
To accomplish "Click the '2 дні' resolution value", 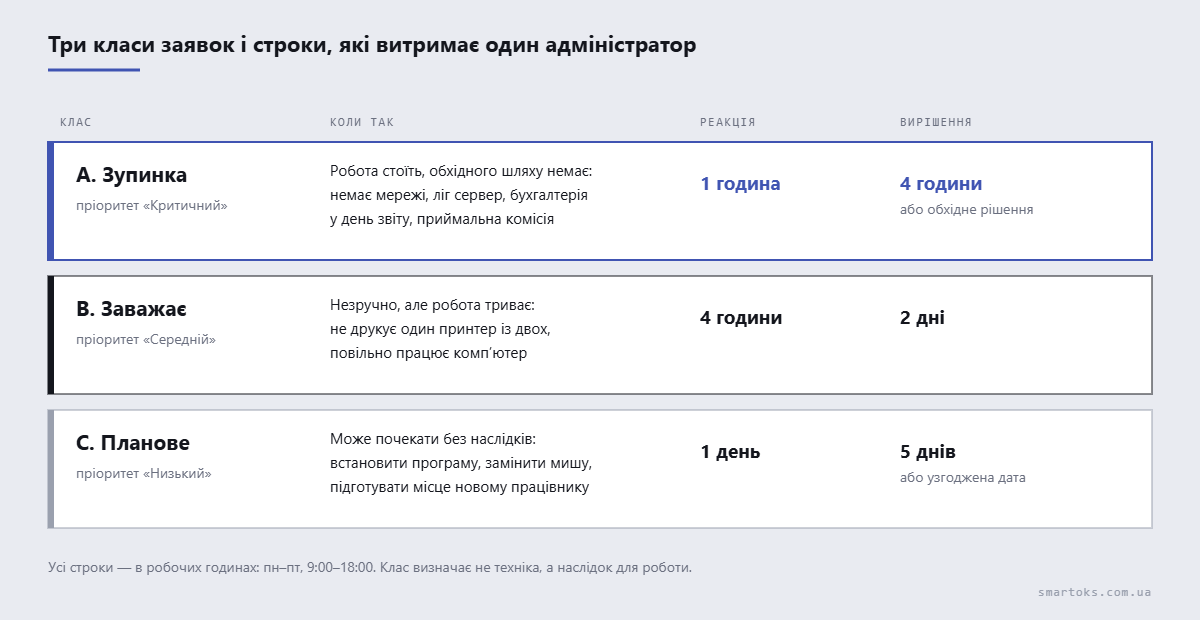I will pyautogui.click(x=922, y=318).
